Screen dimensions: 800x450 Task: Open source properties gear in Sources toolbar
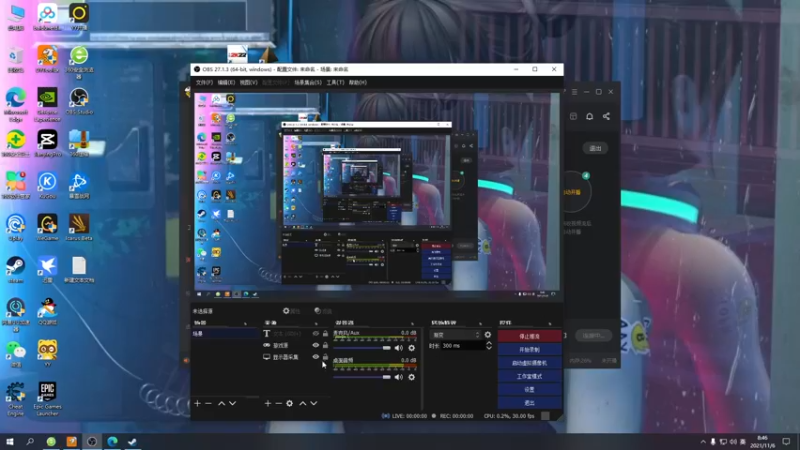[x=289, y=404]
